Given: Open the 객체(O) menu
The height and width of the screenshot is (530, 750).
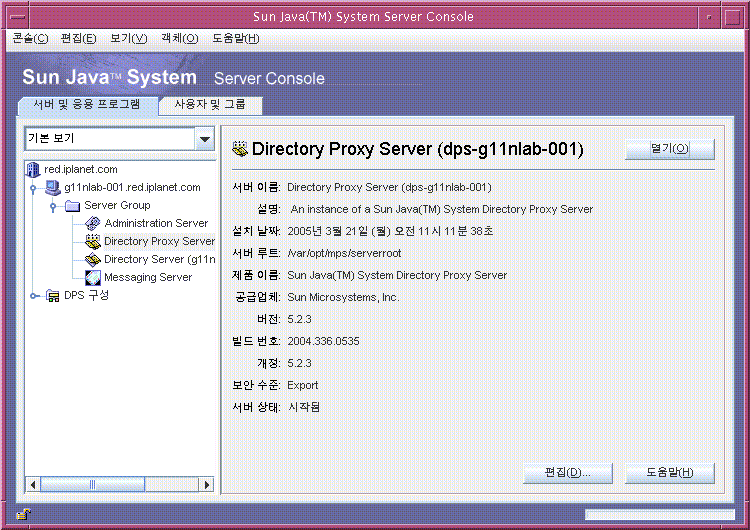Looking at the screenshot, I should point(179,38).
